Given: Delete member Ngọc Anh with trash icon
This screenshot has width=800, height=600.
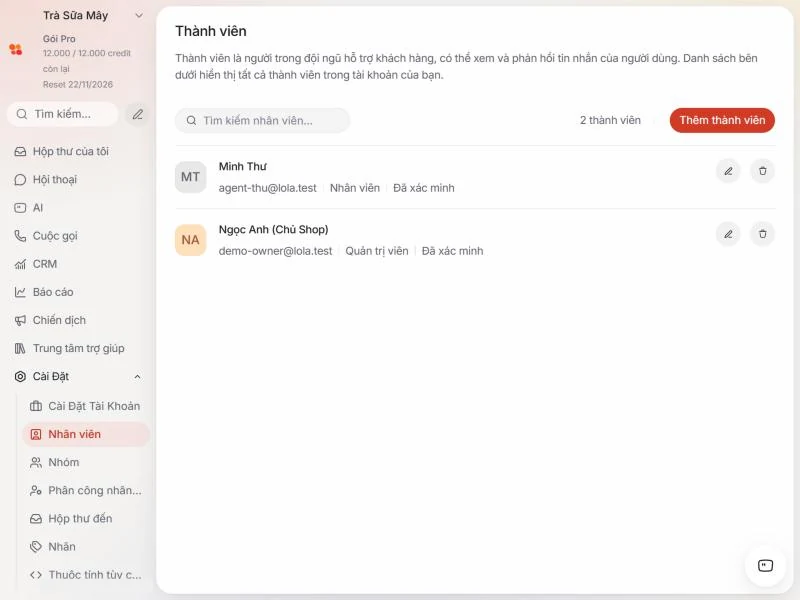Looking at the screenshot, I should coord(762,234).
